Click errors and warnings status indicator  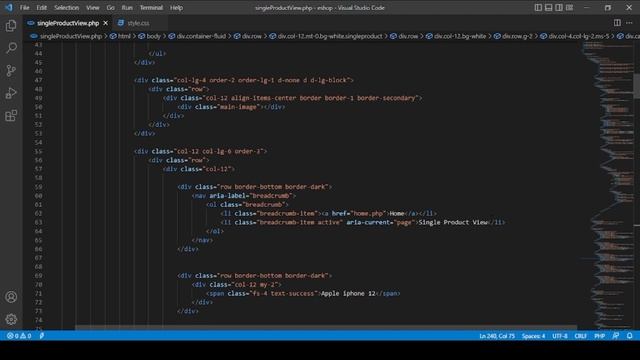point(19,336)
